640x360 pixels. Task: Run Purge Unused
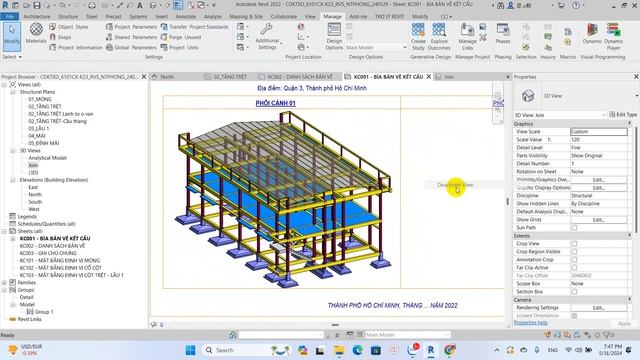[x=181, y=37]
